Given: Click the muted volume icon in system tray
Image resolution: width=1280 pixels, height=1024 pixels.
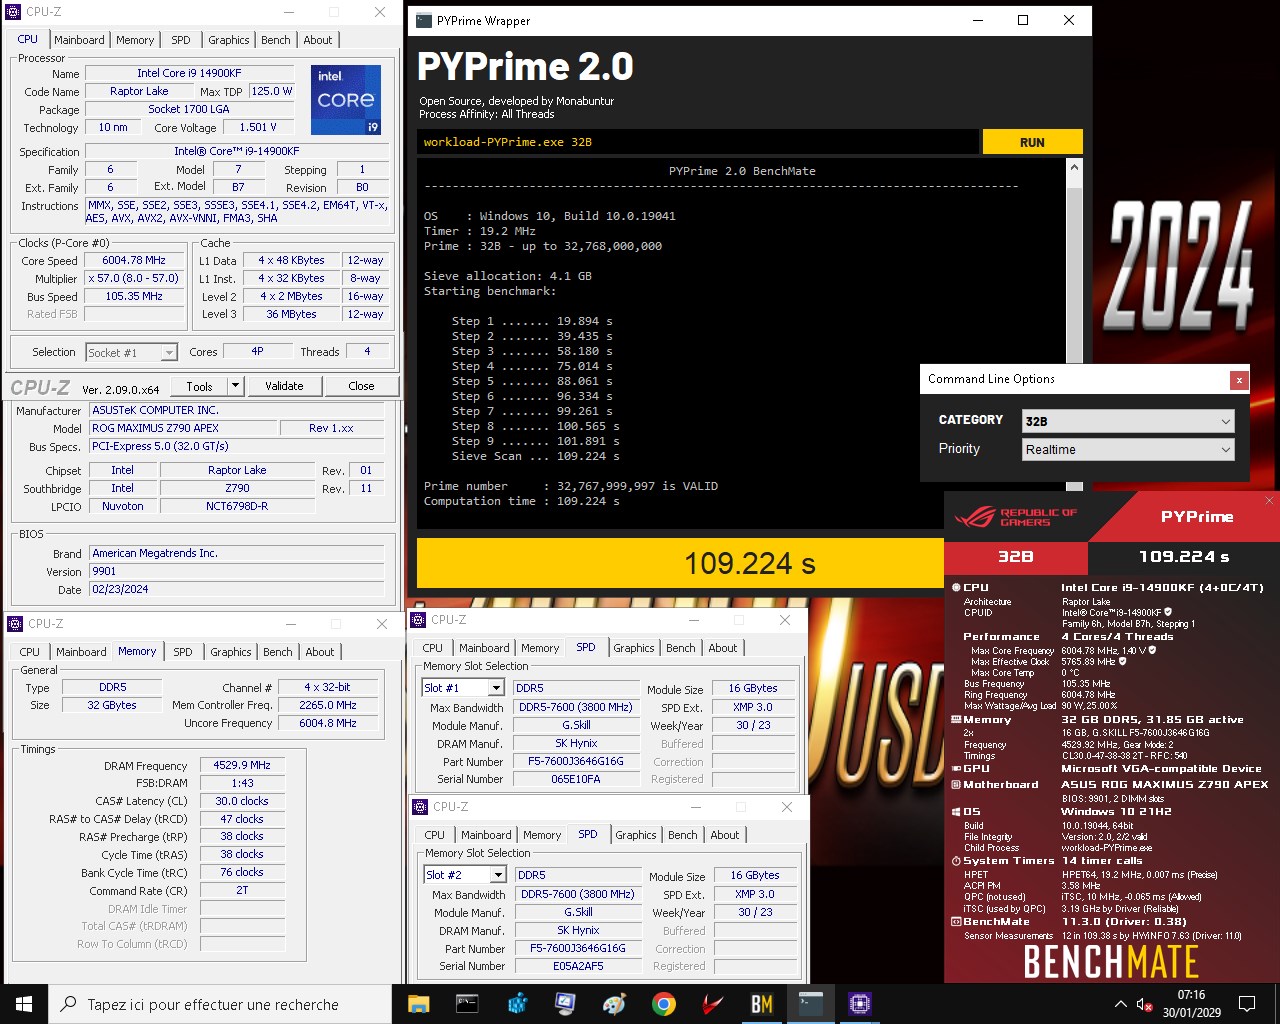Looking at the screenshot, I should (x=1146, y=1004).
